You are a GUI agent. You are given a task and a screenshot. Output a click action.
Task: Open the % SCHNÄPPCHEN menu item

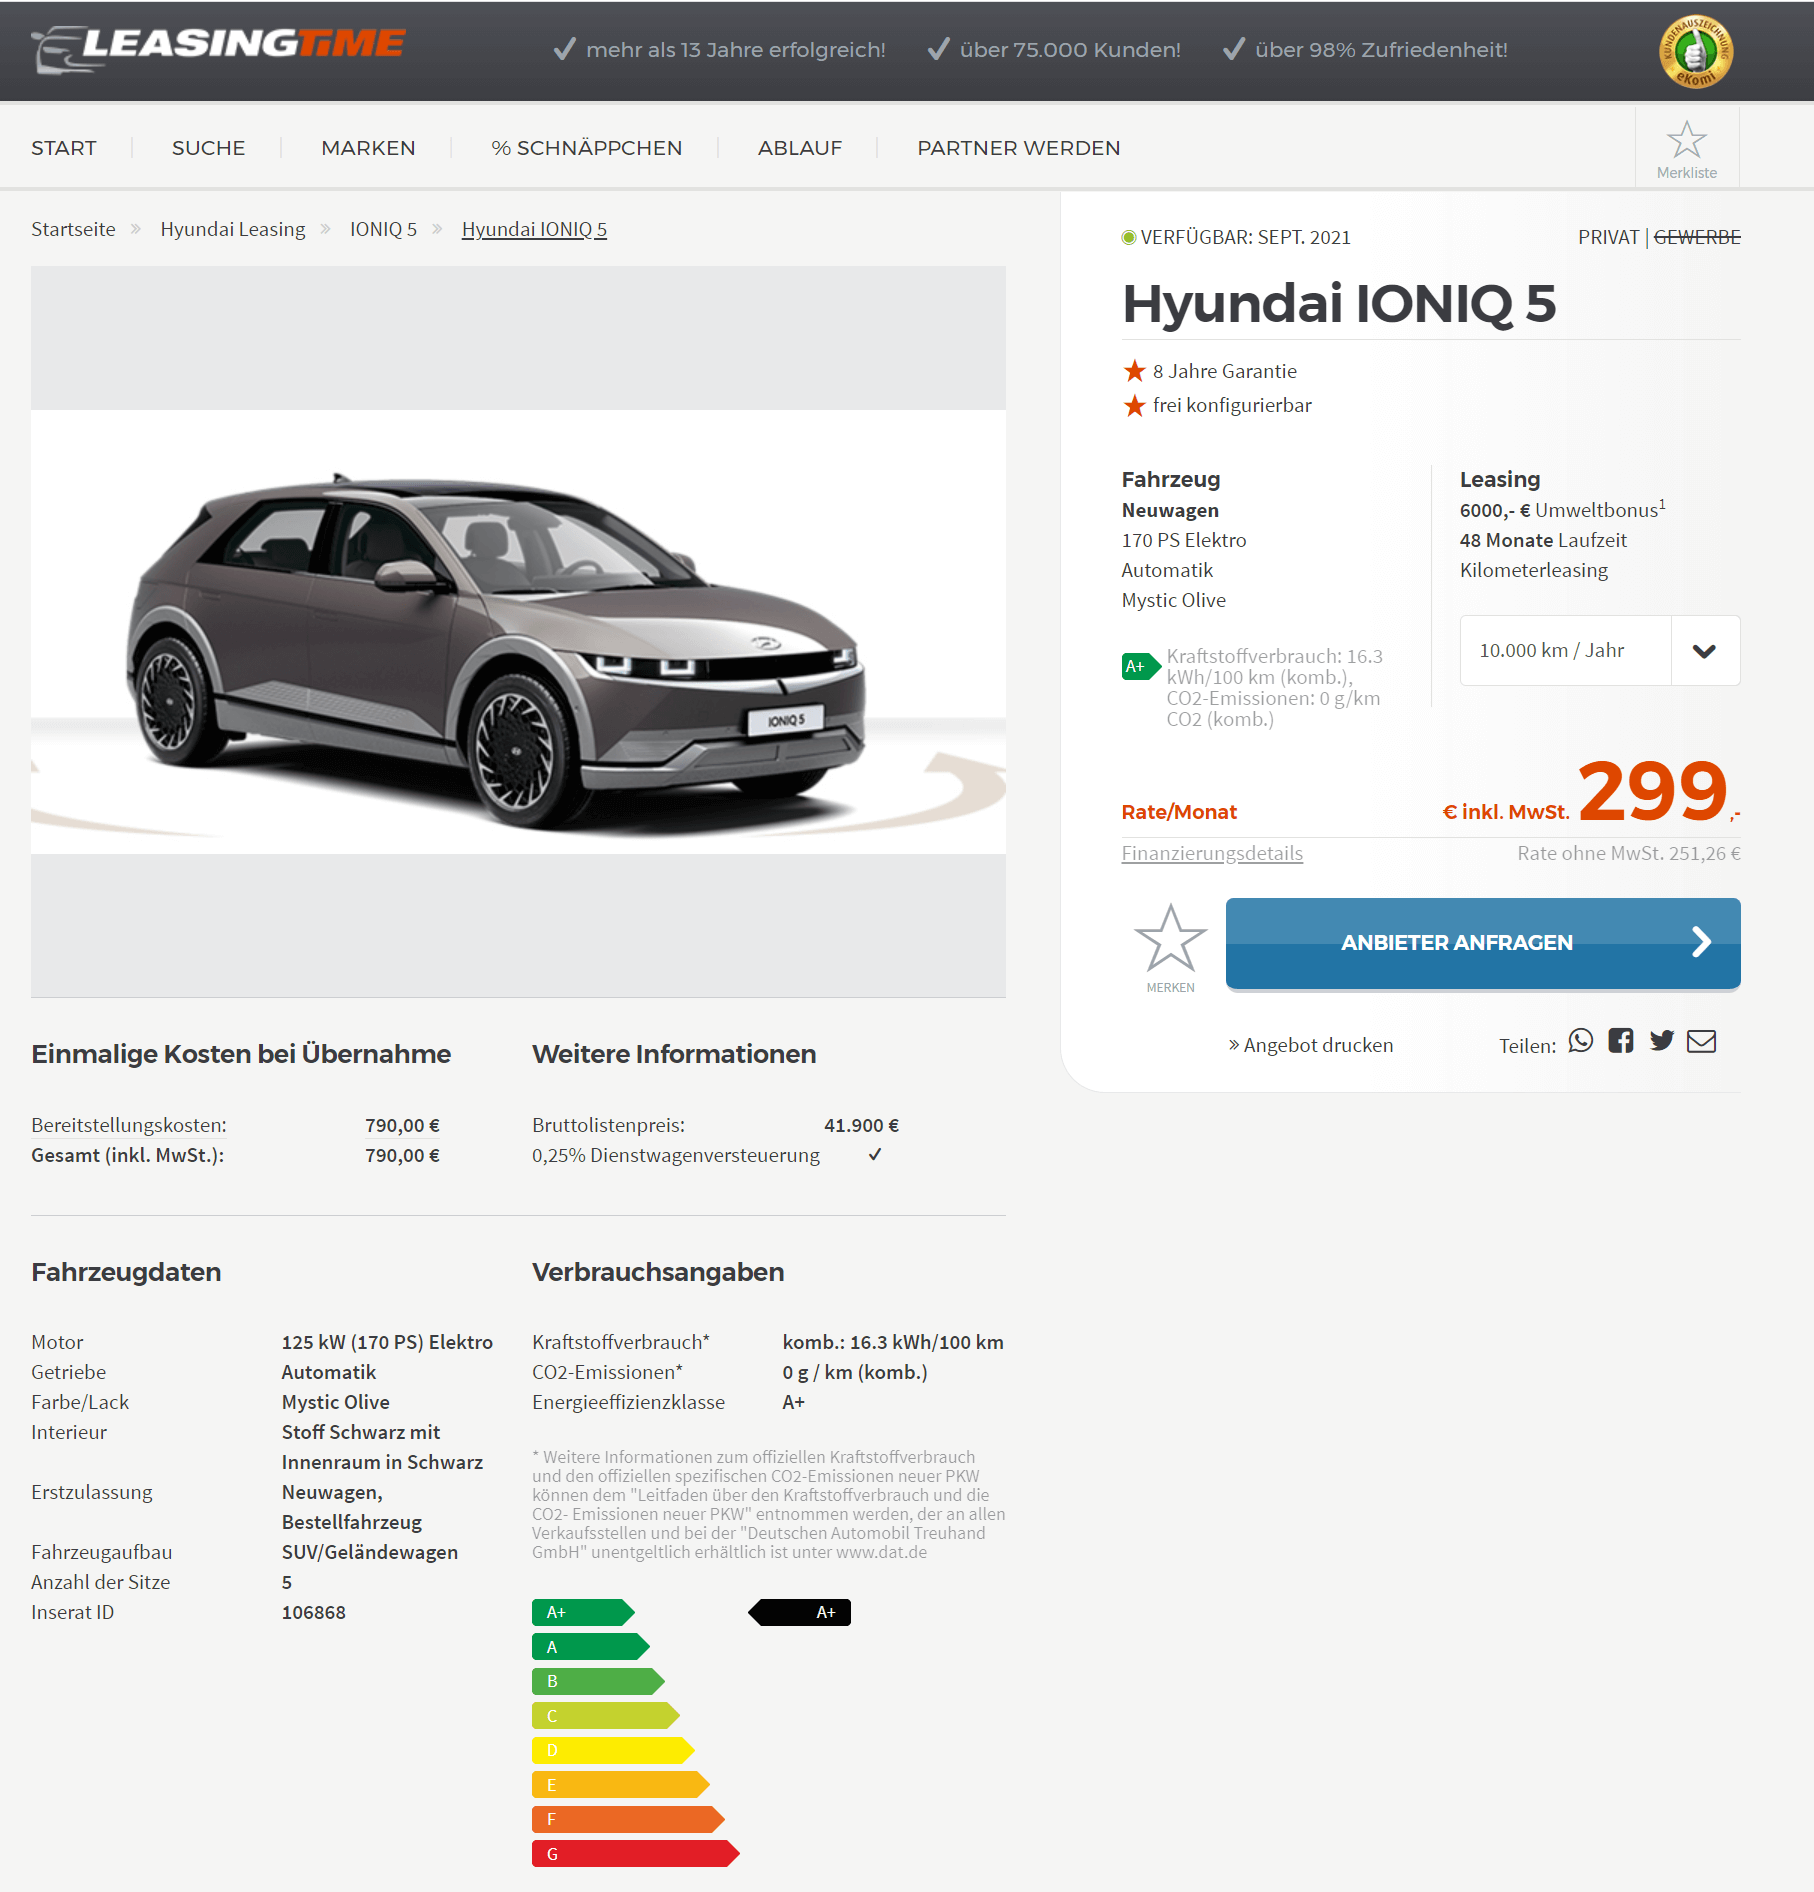(587, 148)
